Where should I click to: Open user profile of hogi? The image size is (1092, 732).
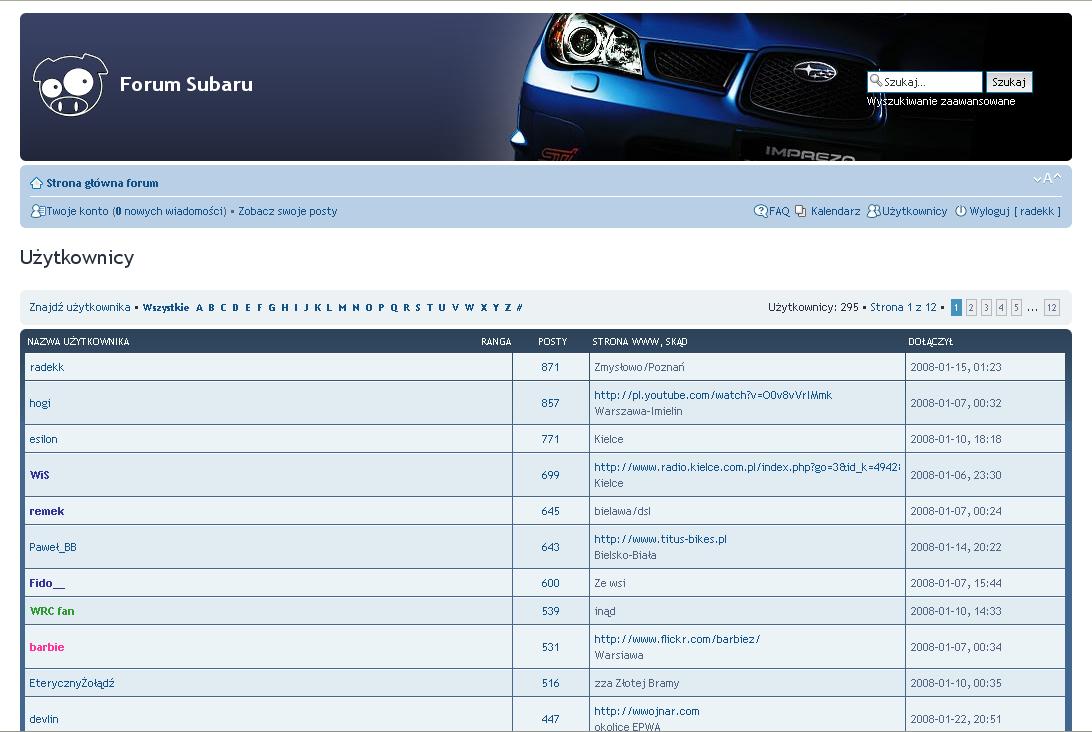click(40, 403)
